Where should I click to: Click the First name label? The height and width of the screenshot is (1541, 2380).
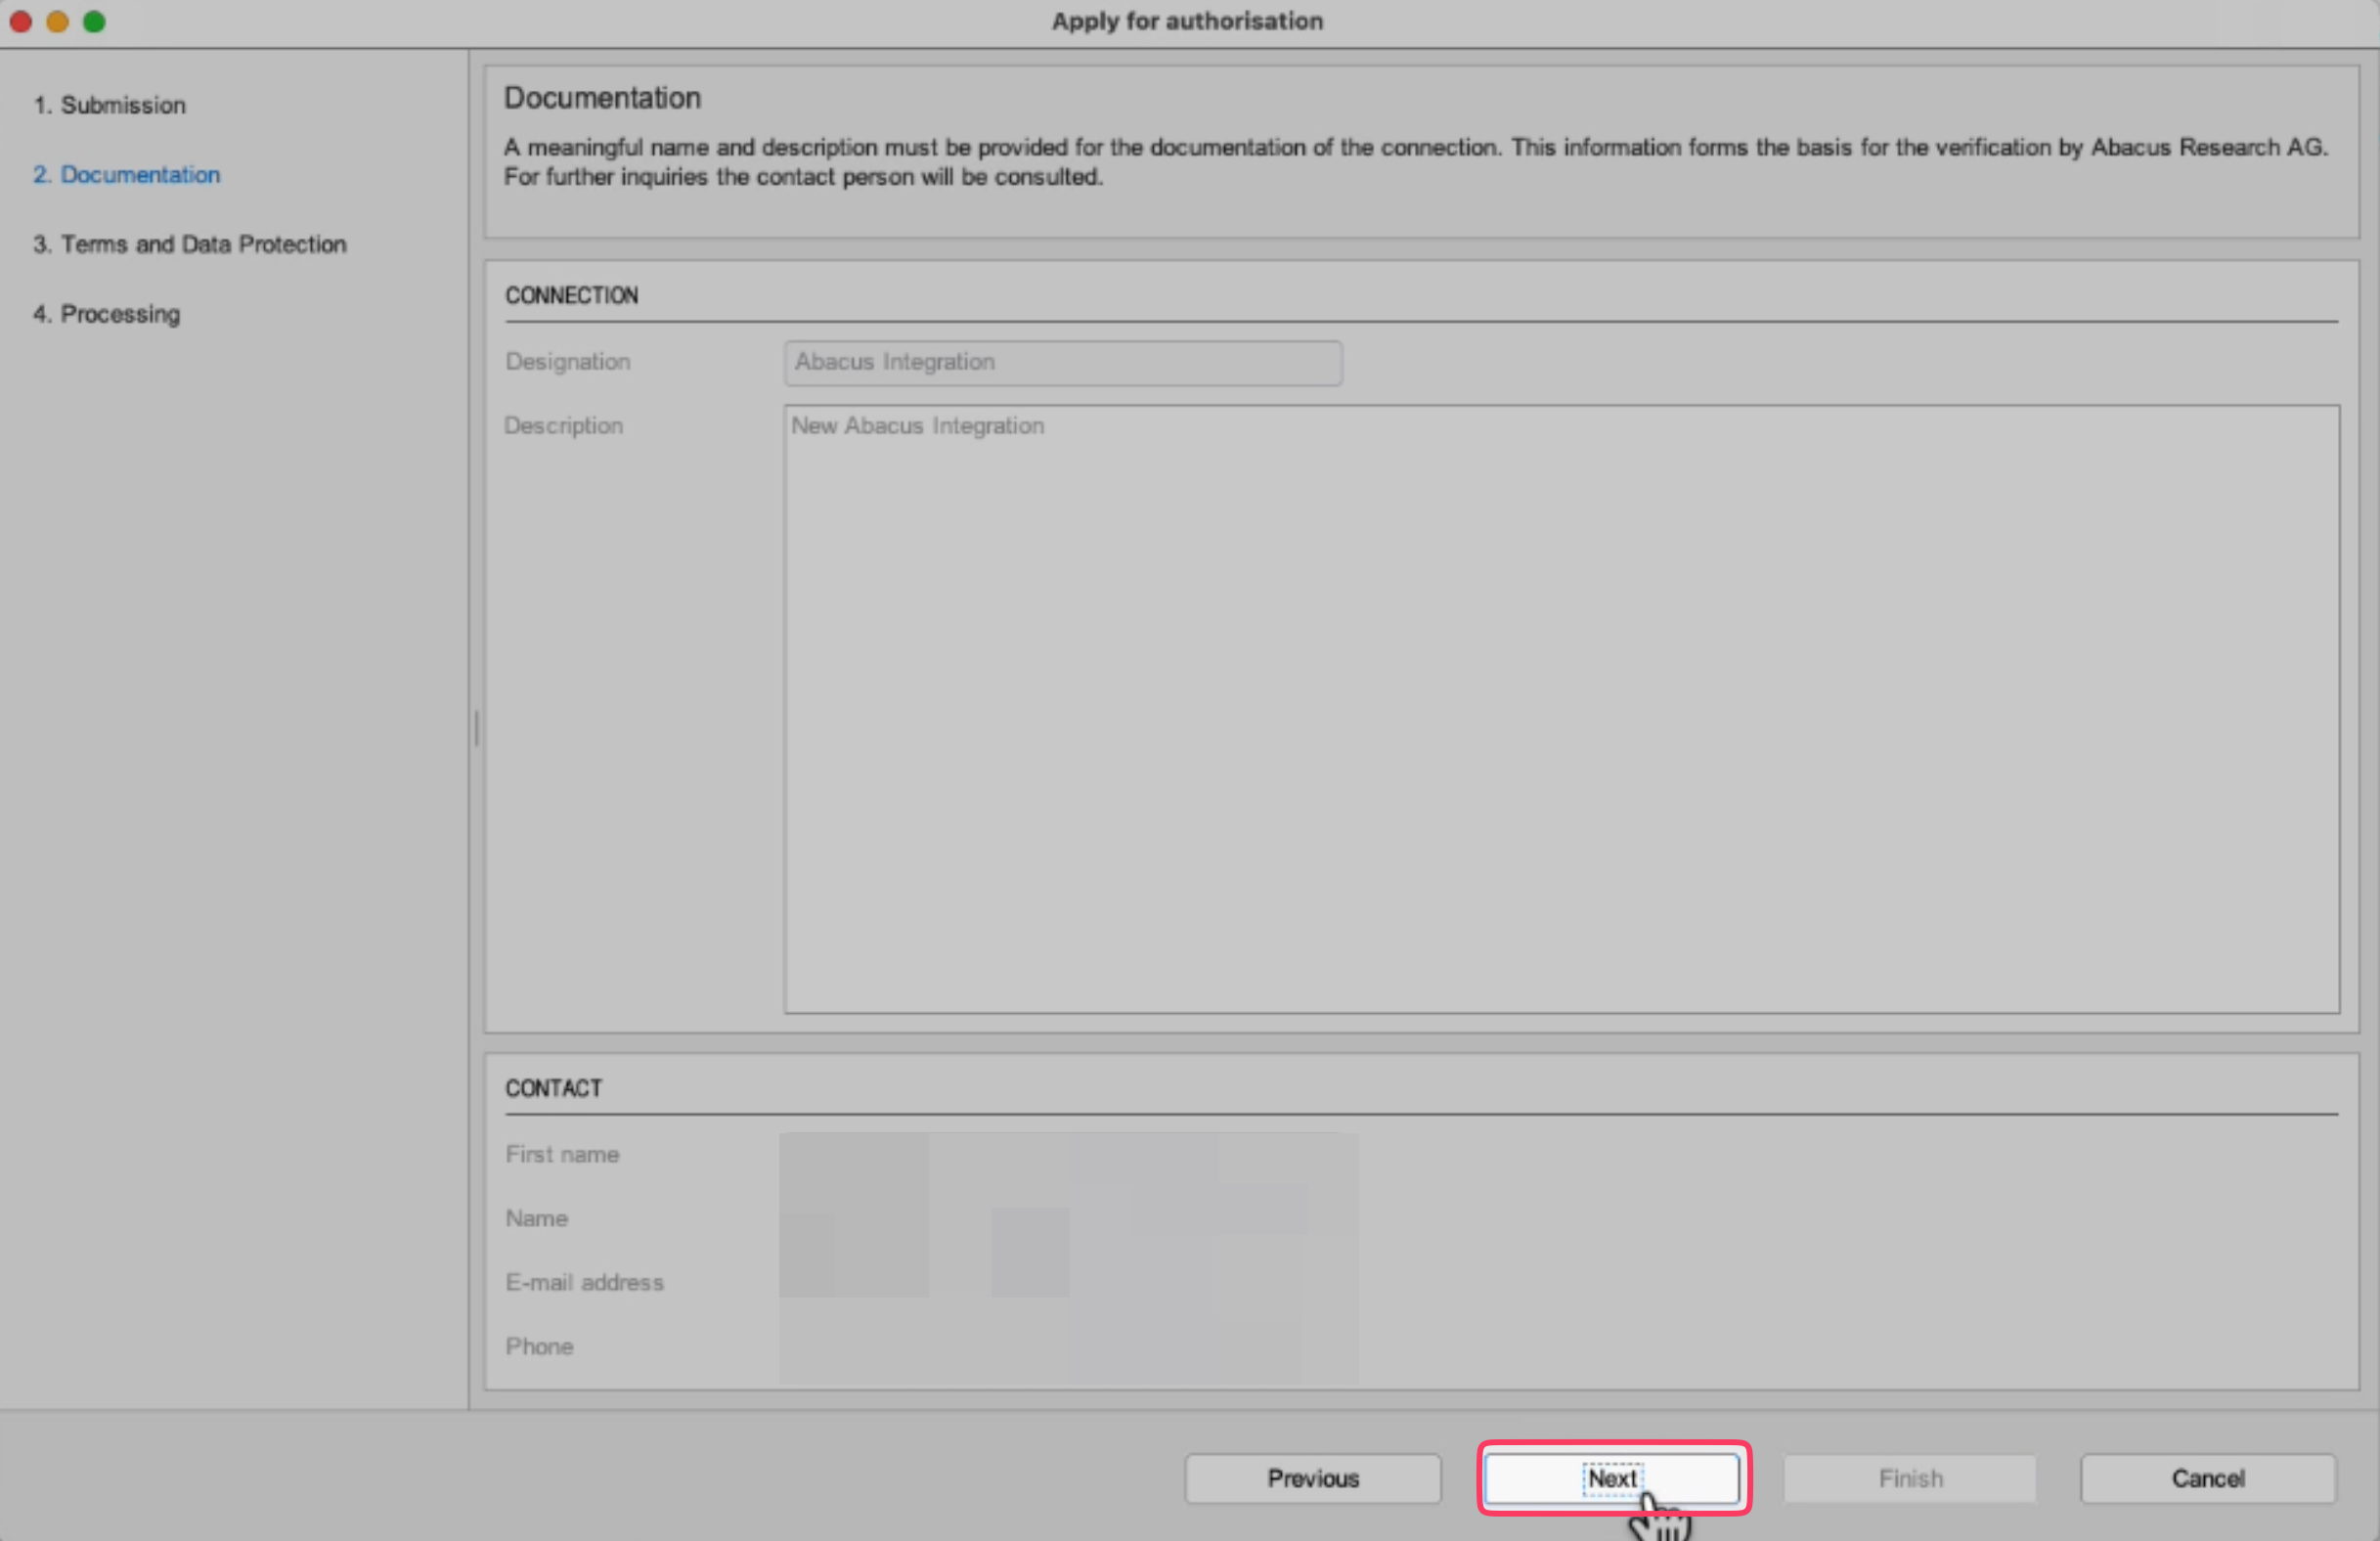(562, 1154)
